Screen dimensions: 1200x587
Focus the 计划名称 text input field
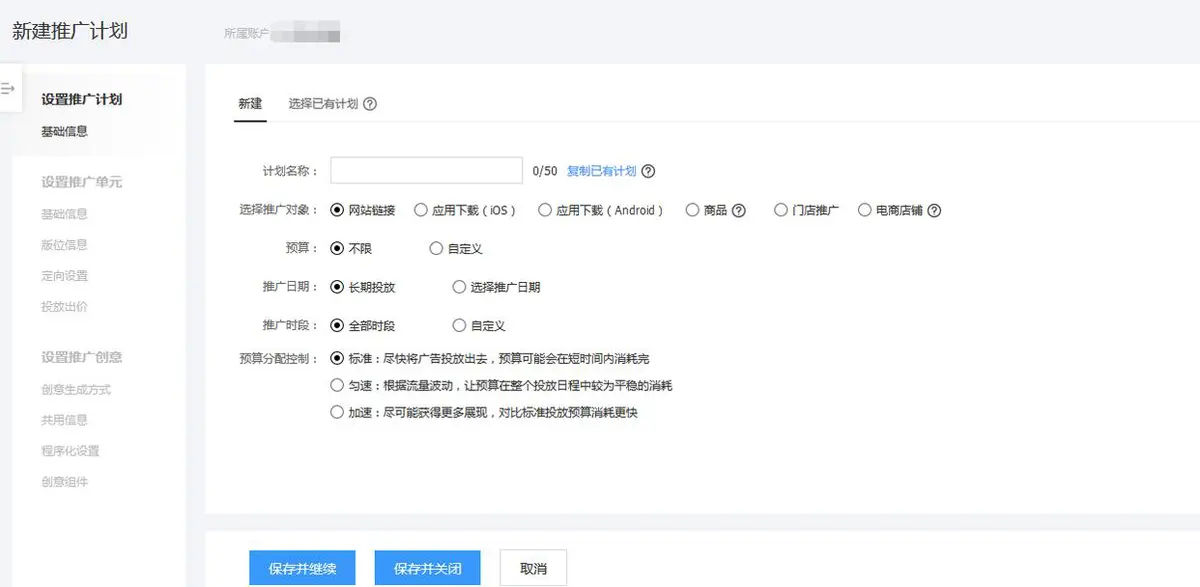426,171
